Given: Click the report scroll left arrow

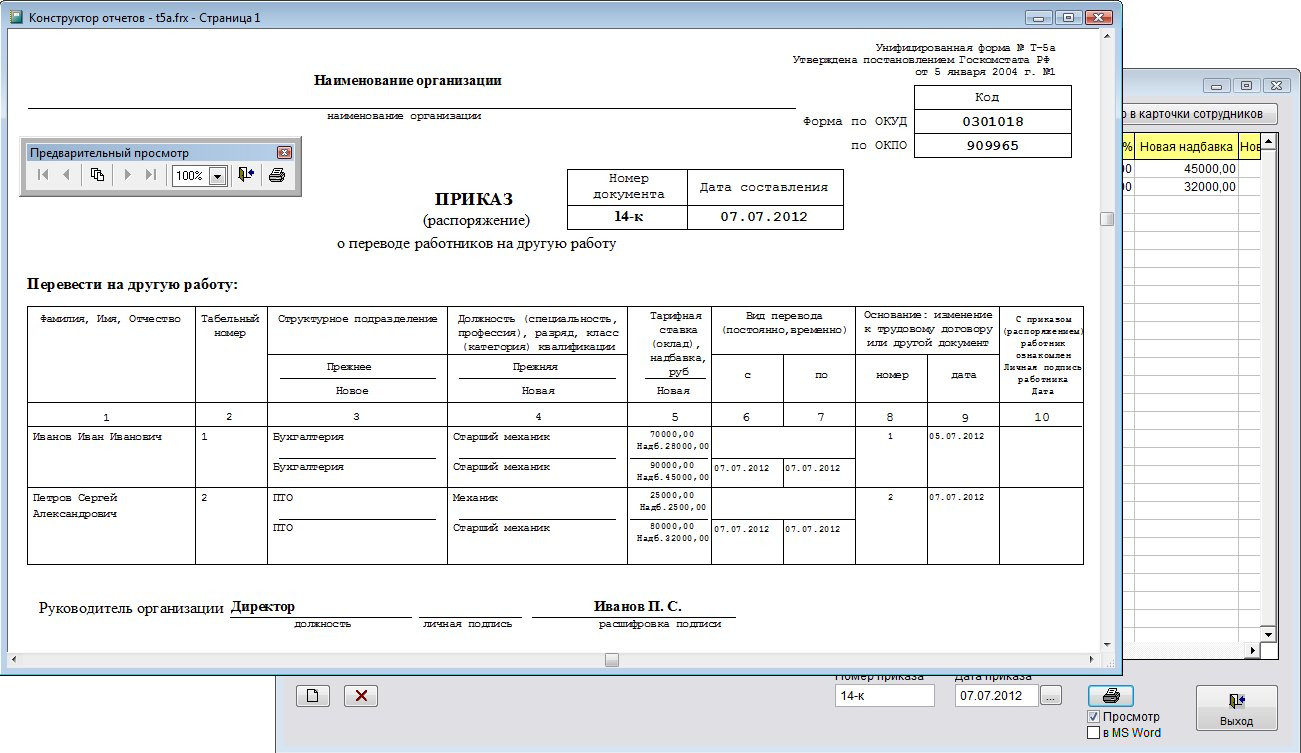Looking at the screenshot, I should pyautogui.click(x=15, y=659).
